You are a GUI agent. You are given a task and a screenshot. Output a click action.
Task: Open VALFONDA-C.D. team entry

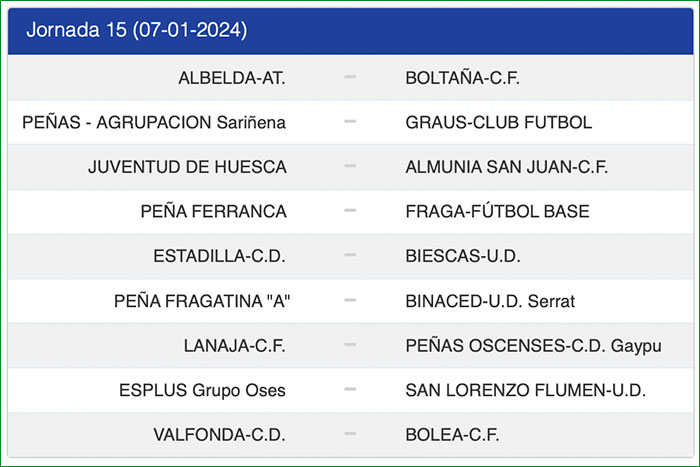(219, 435)
